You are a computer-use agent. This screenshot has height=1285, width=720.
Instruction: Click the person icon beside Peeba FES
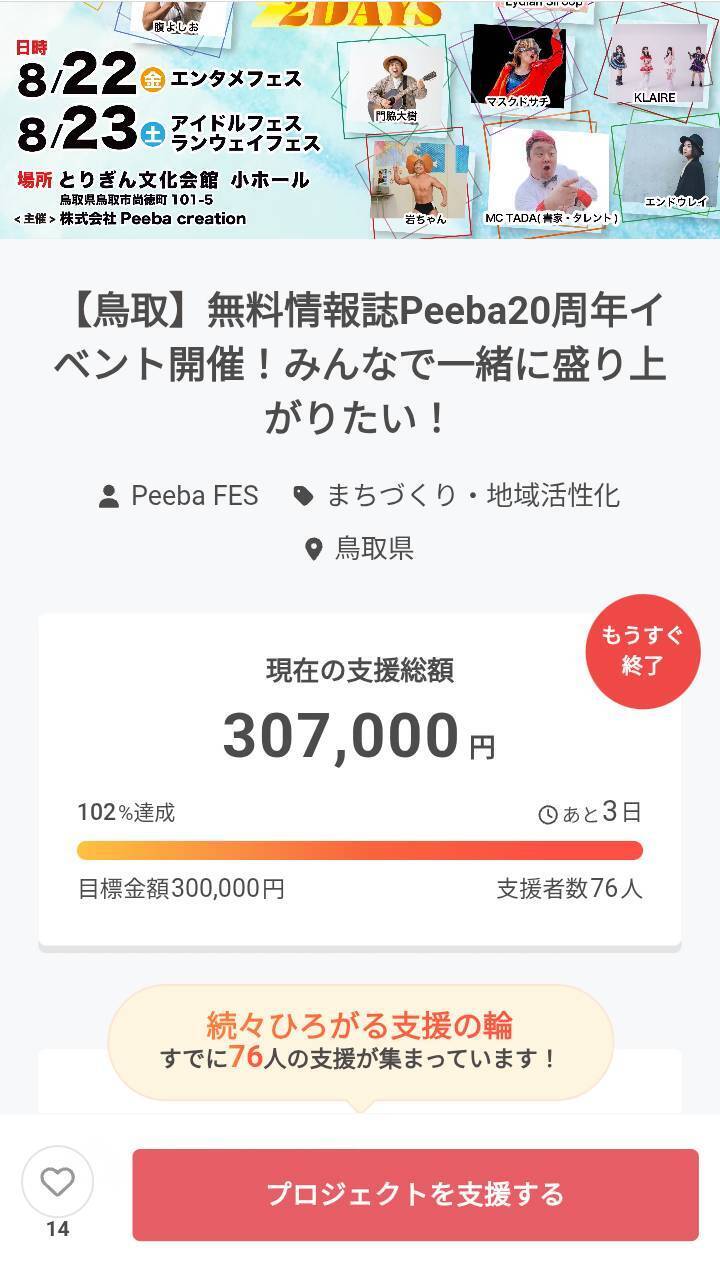[109, 496]
